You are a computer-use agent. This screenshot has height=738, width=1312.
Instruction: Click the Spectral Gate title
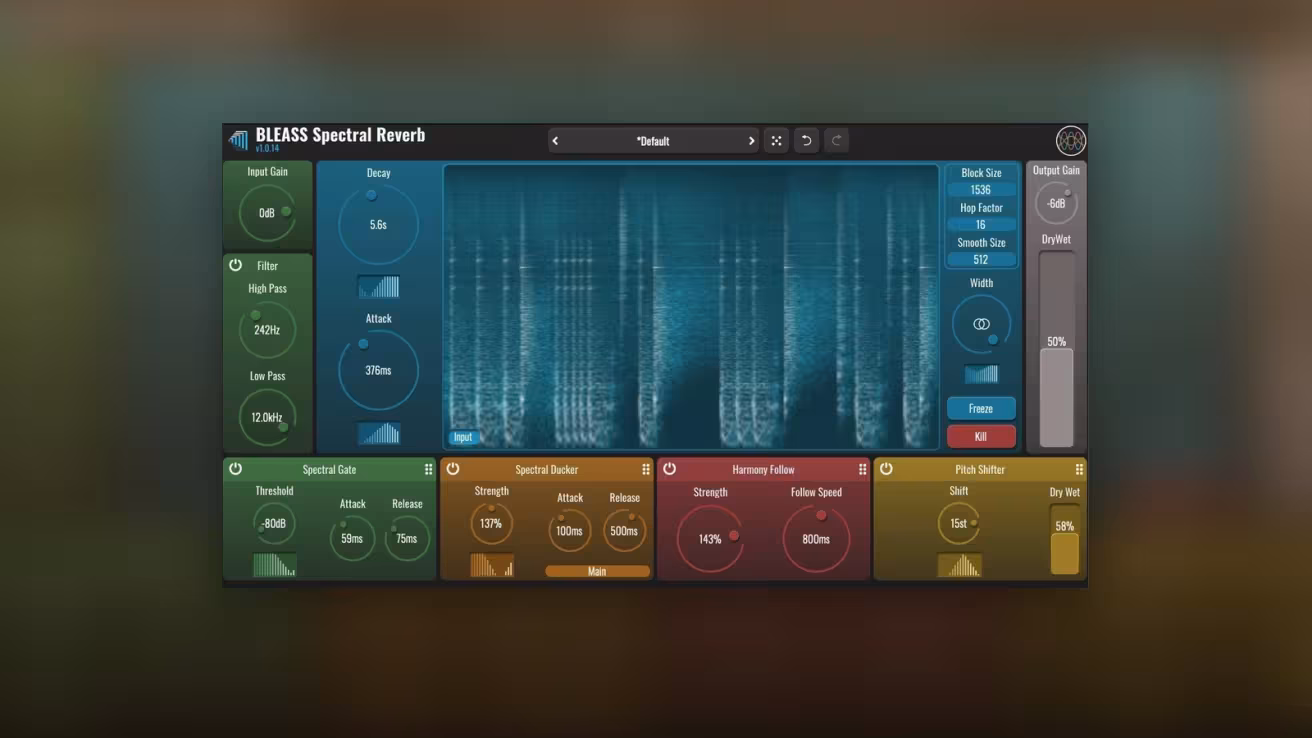click(x=329, y=469)
